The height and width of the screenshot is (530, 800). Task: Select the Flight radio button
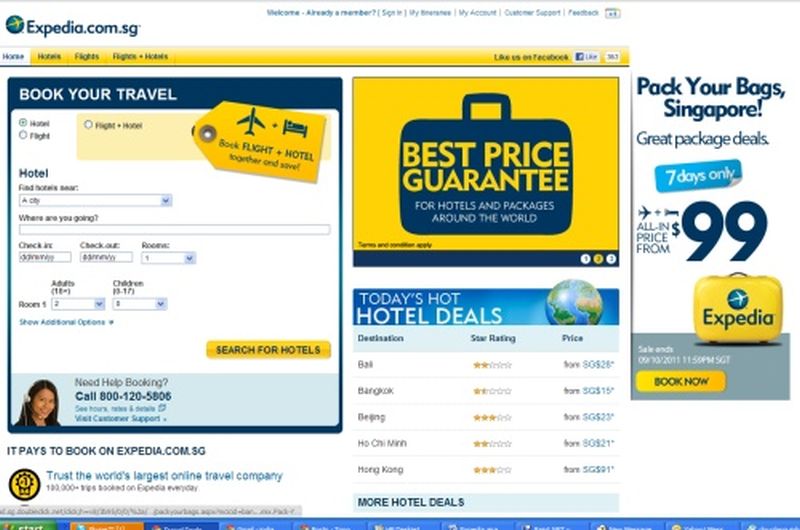[23, 135]
